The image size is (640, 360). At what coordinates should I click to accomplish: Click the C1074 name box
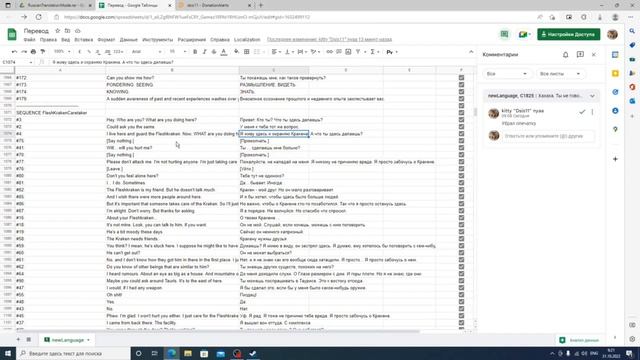pyautogui.click(x=16, y=62)
